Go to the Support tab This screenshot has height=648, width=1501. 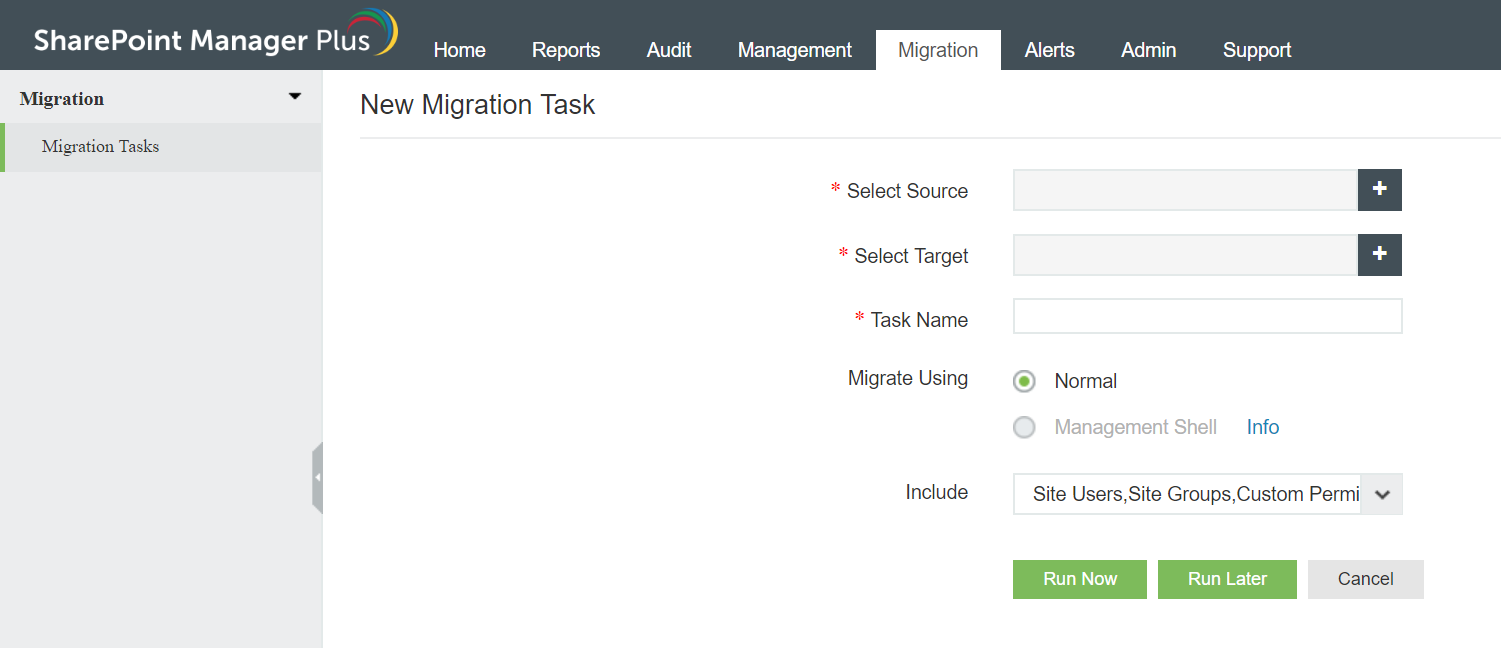1257,50
